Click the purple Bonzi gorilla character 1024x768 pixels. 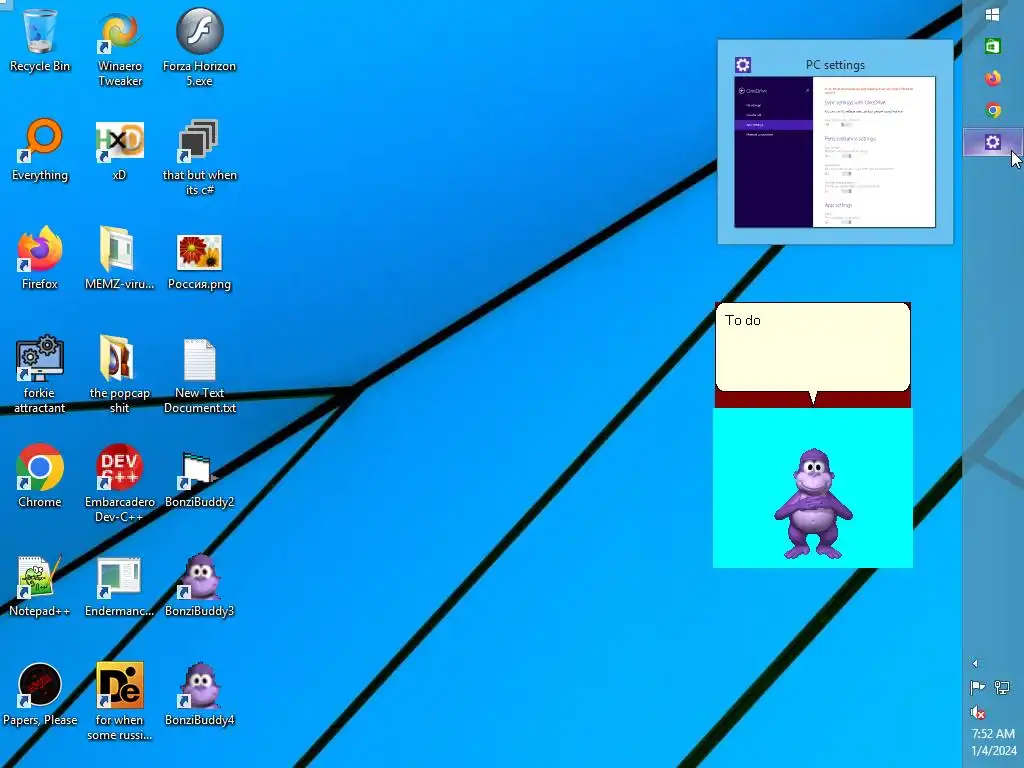pyautogui.click(x=813, y=503)
